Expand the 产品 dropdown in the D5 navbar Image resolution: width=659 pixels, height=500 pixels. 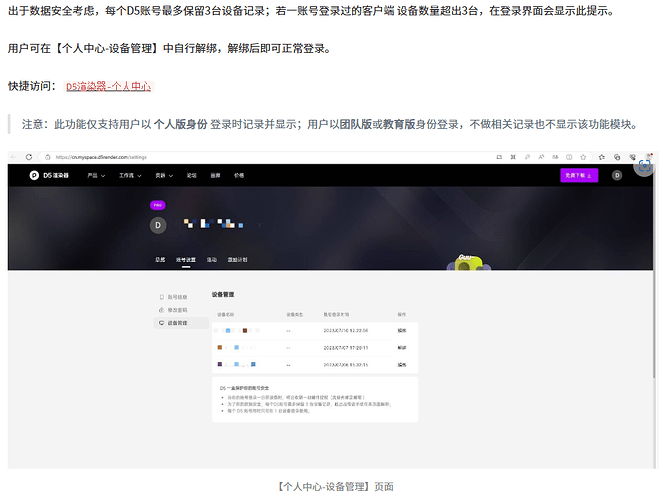(96, 176)
